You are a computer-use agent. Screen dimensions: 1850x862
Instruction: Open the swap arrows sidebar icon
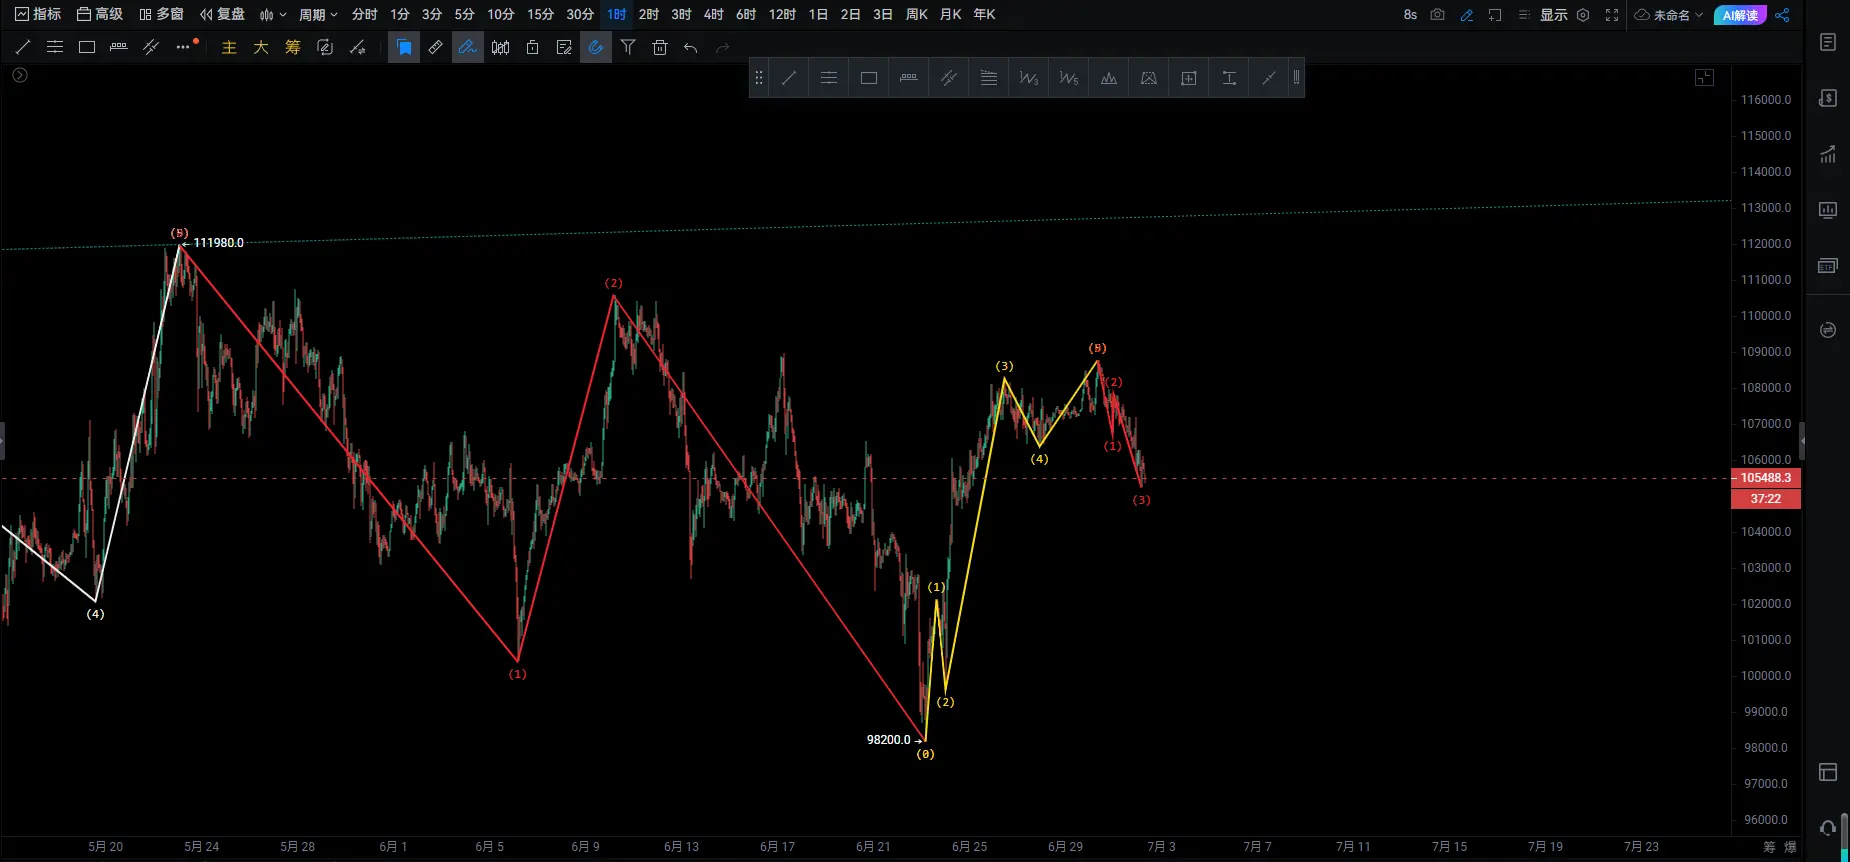(1828, 330)
